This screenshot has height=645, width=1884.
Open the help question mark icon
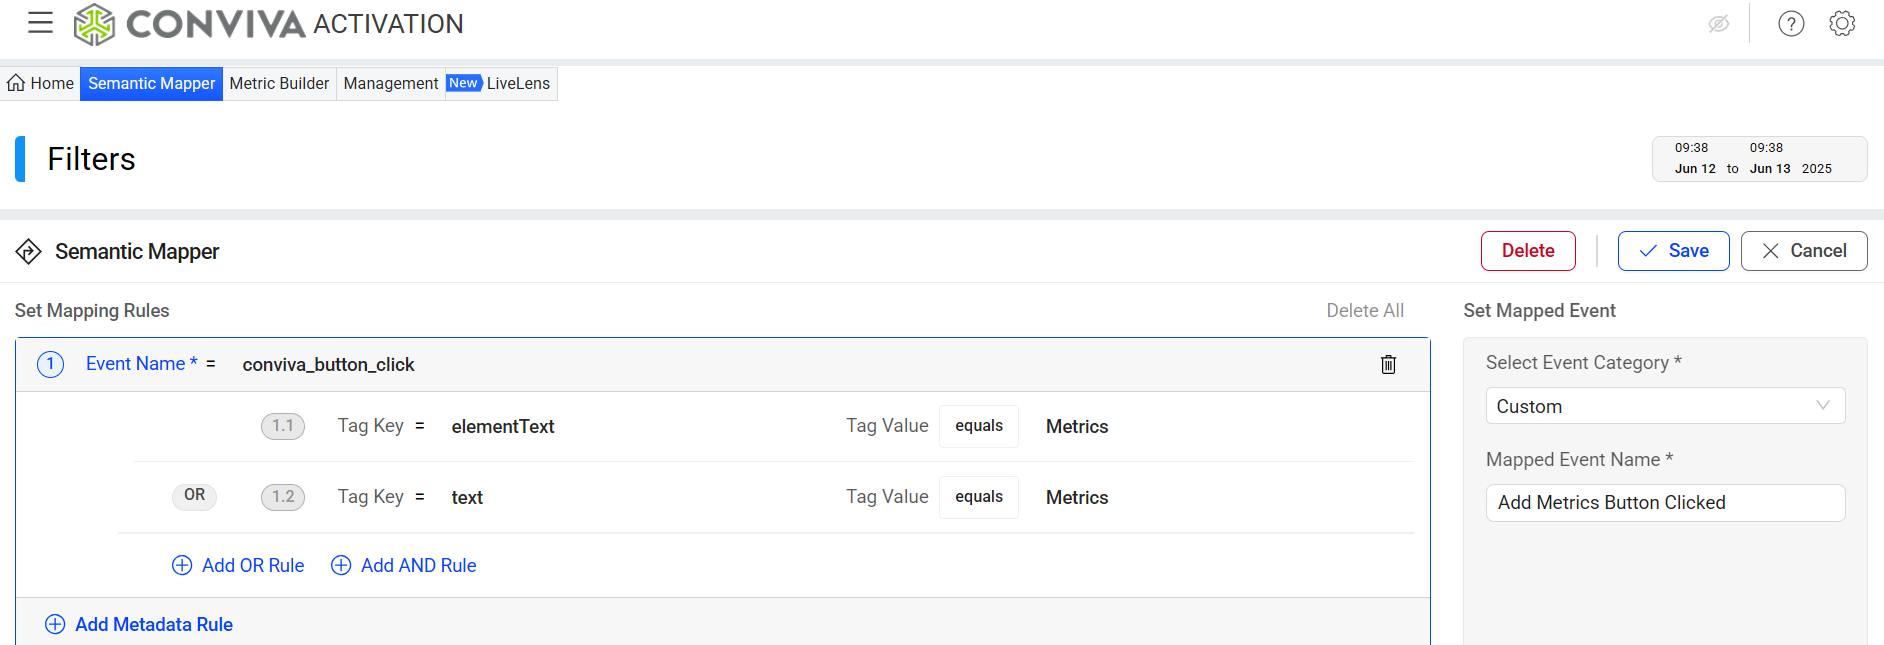pyautogui.click(x=1791, y=24)
